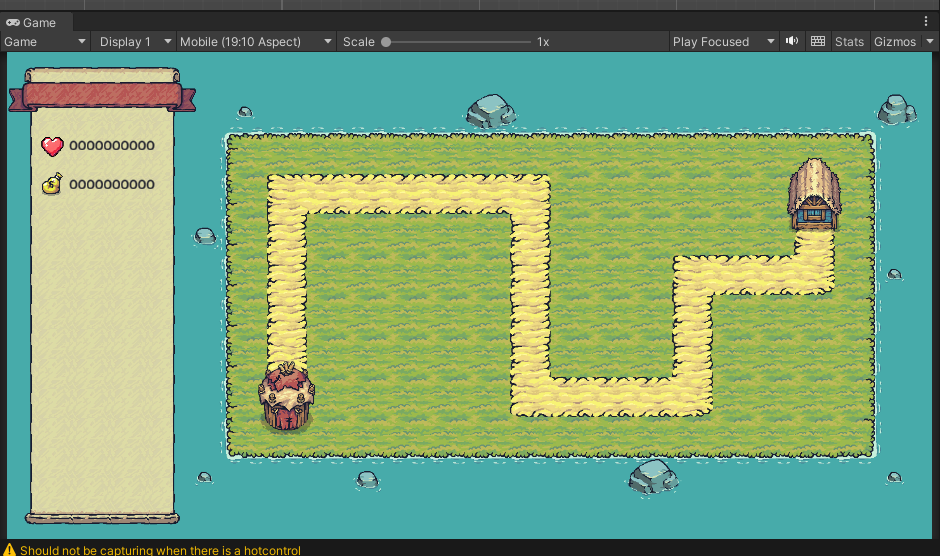
Task: Open the Game/Simulator mode dropdown
Action: pos(45,42)
